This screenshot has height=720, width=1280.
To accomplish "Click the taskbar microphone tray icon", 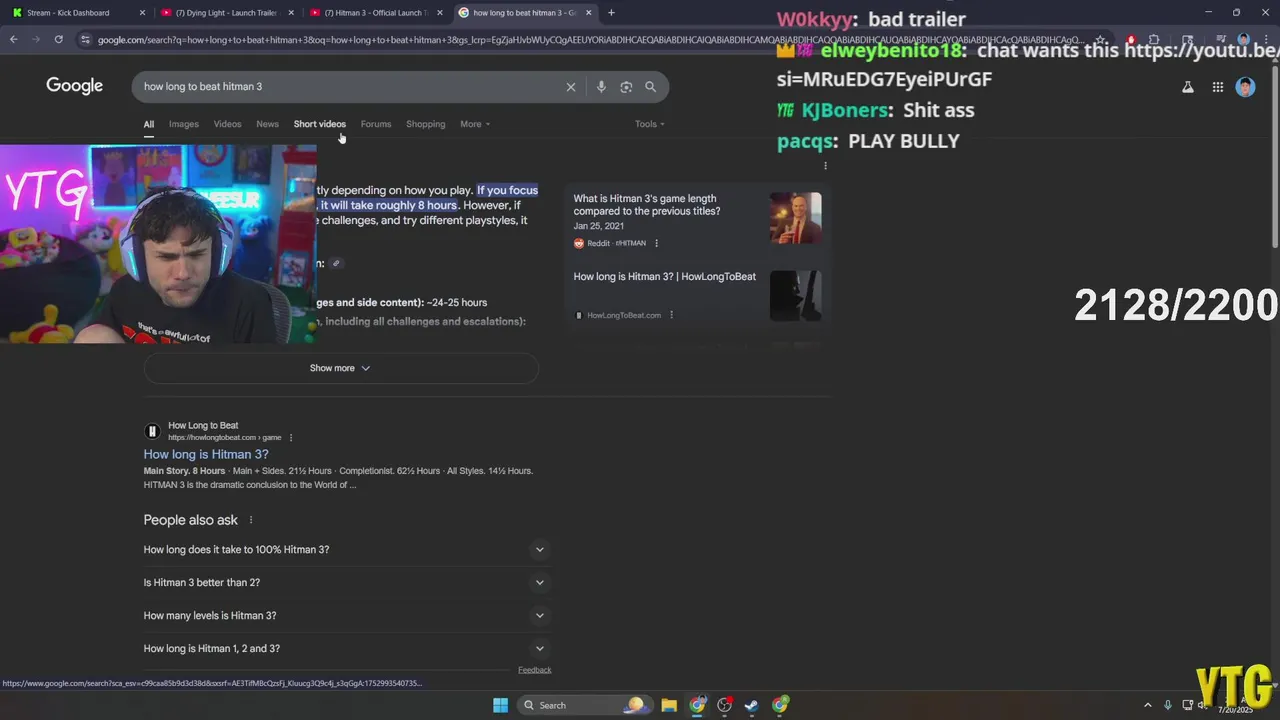I will click(x=1167, y=705).
